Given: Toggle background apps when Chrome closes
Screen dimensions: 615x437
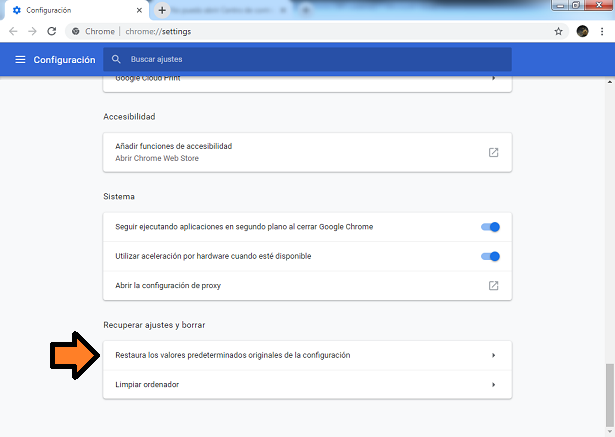Looking at the screenshot, I should [490, 227].
